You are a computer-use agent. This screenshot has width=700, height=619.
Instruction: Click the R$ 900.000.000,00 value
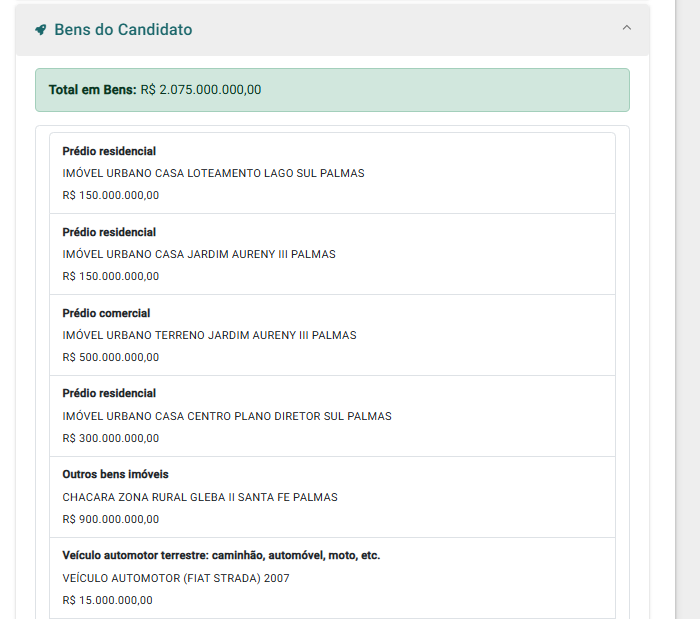click(111, 519)
